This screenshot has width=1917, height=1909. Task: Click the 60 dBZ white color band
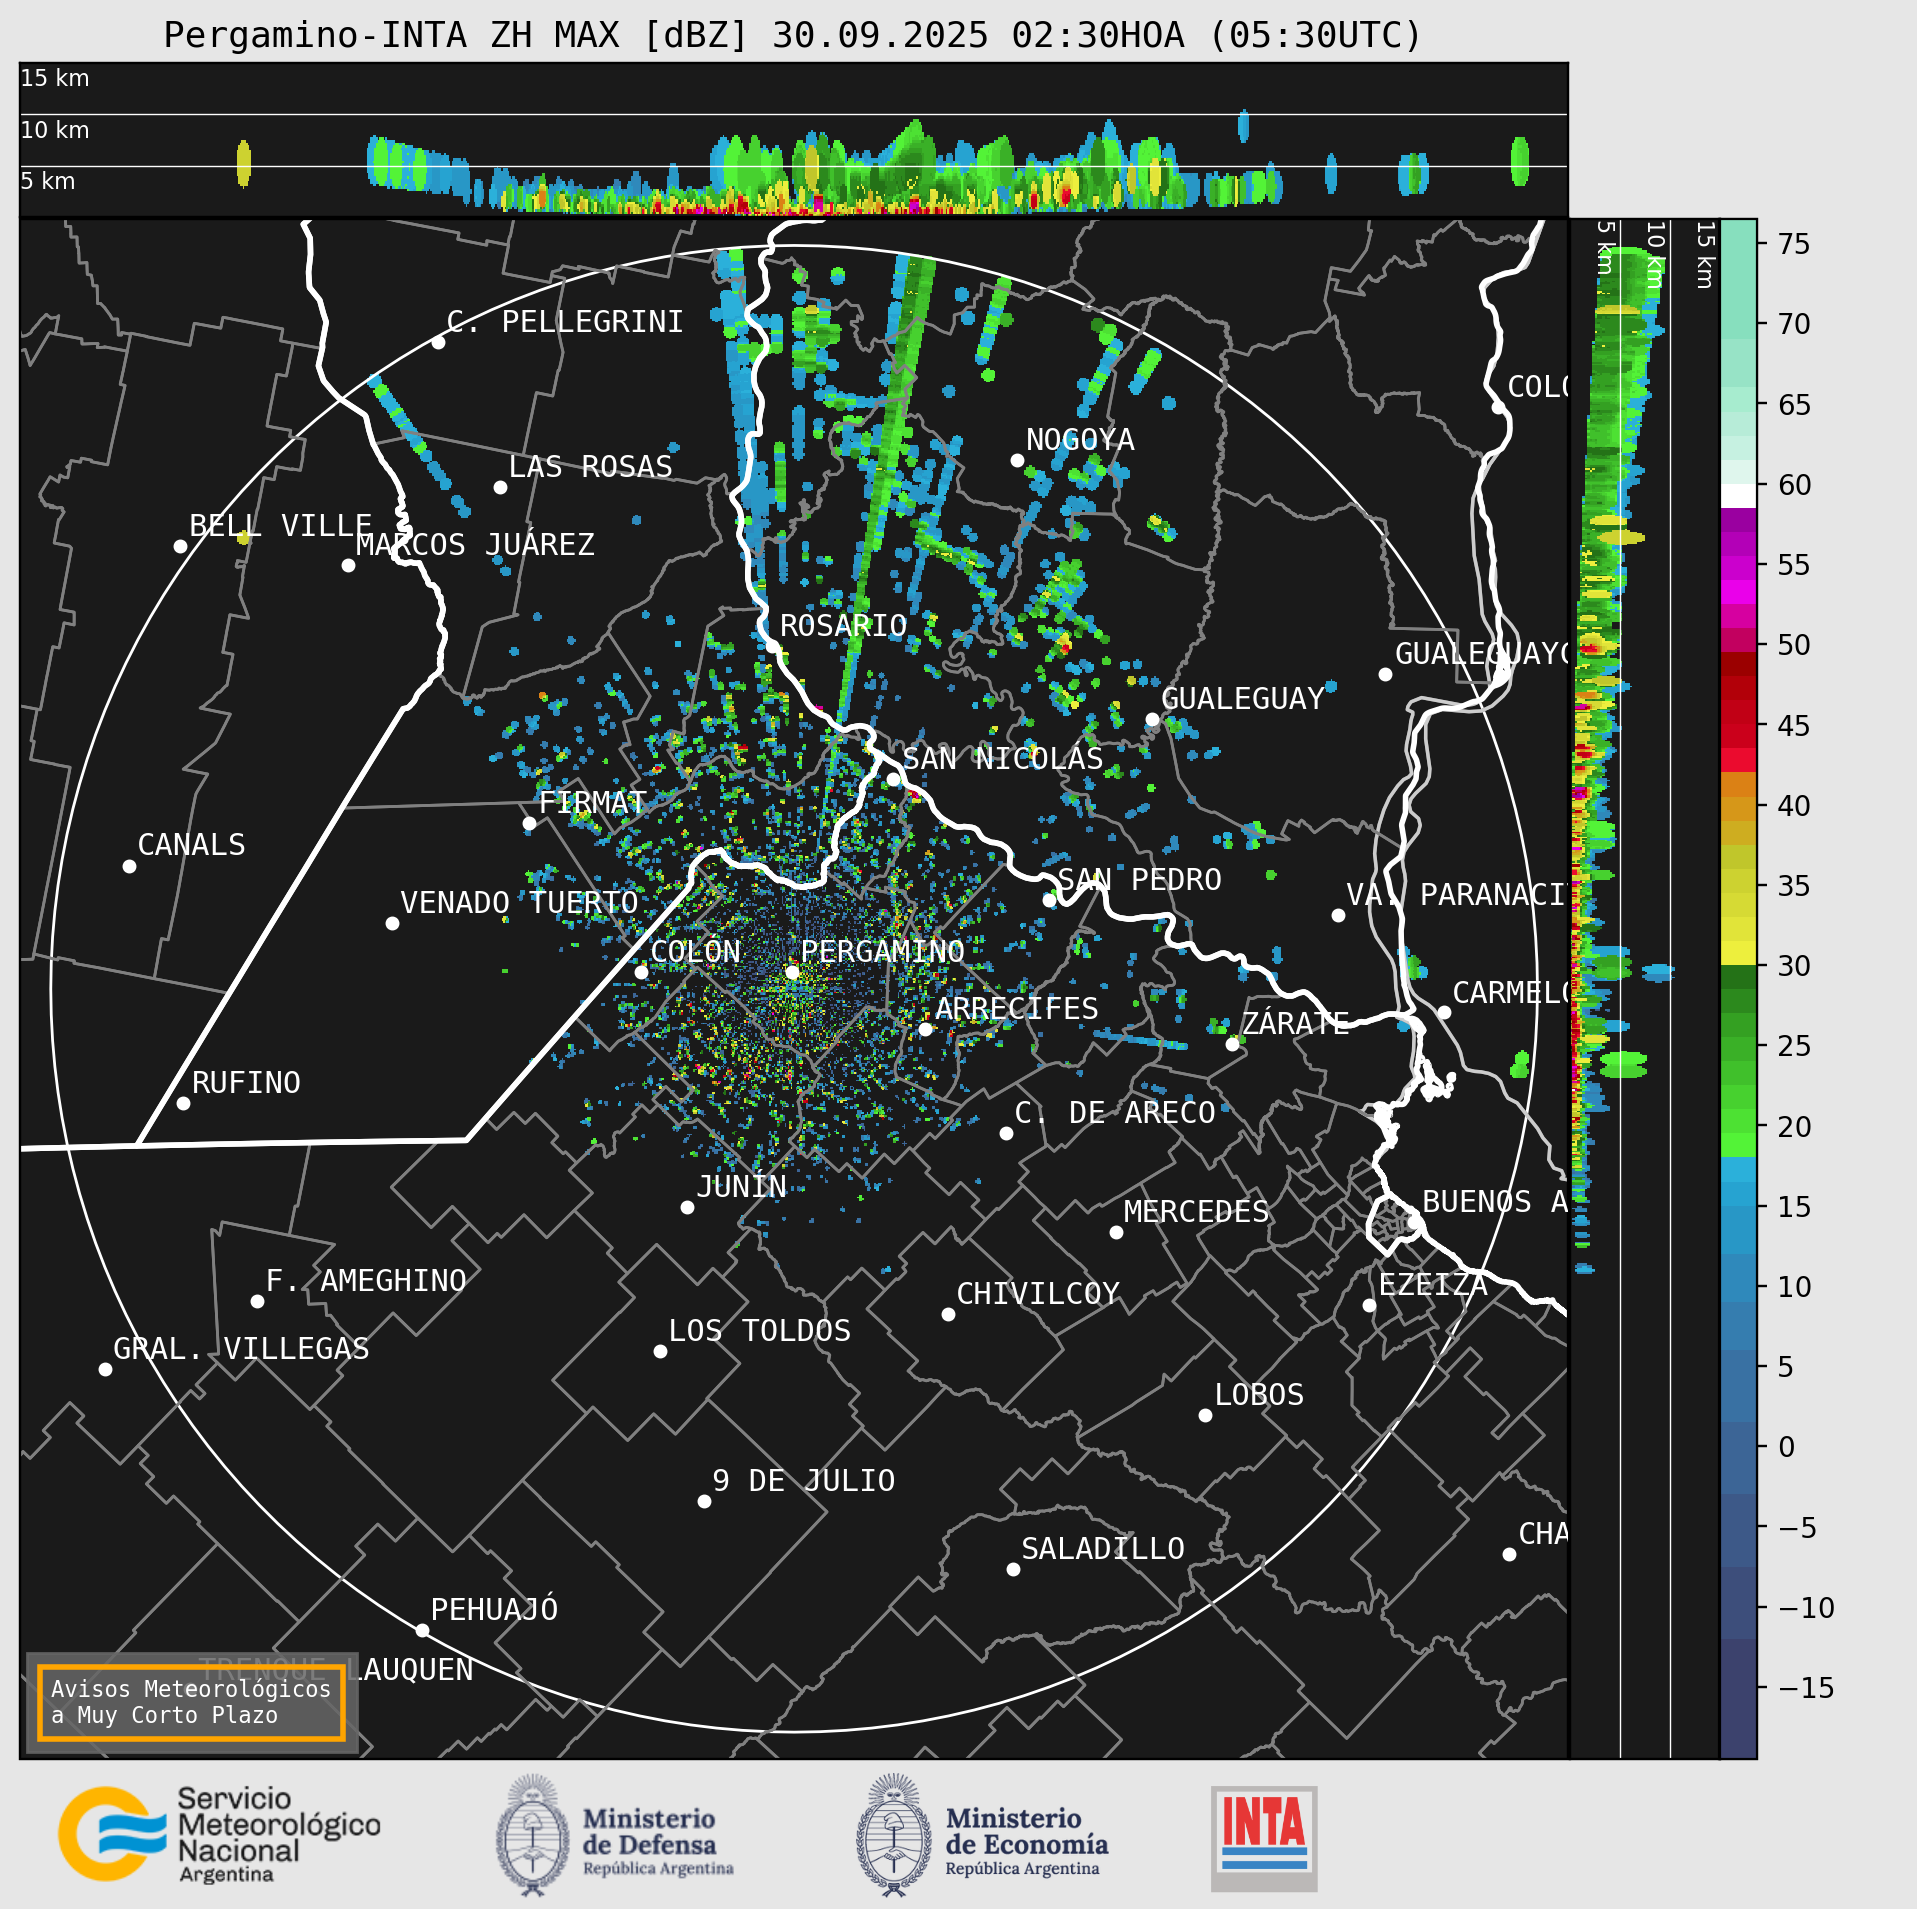(1738, 495)
